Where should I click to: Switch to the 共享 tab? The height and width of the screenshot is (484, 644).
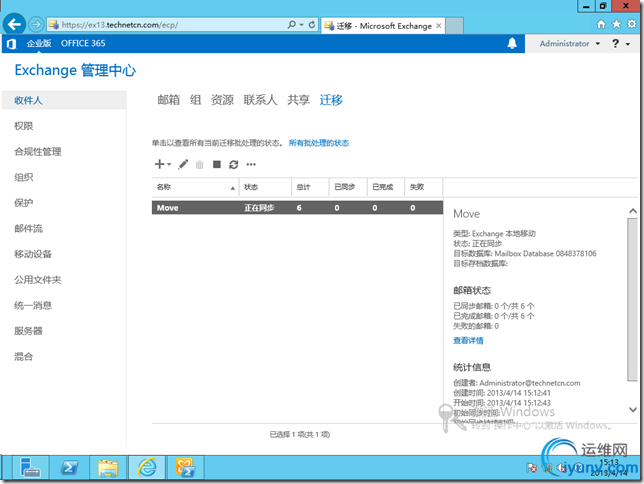(x=299, y=99)
